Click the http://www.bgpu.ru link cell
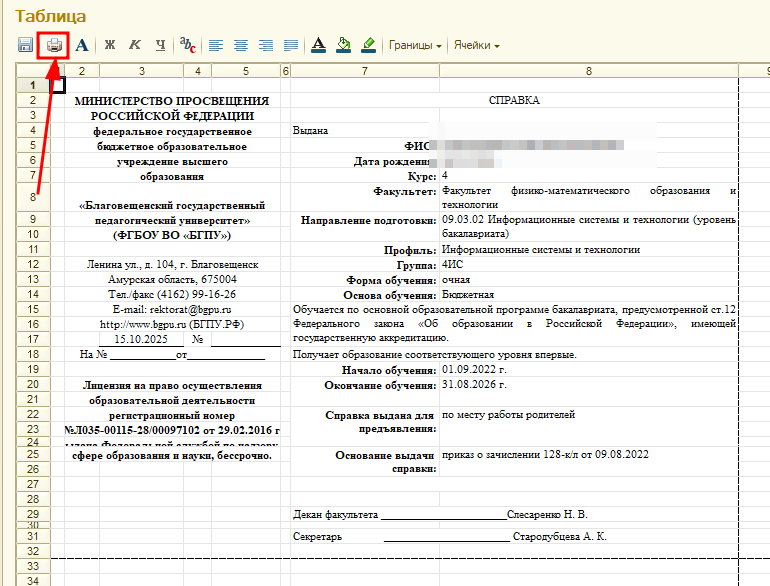The width and height of the screenshot is (770, 586). tap(170, 324)
